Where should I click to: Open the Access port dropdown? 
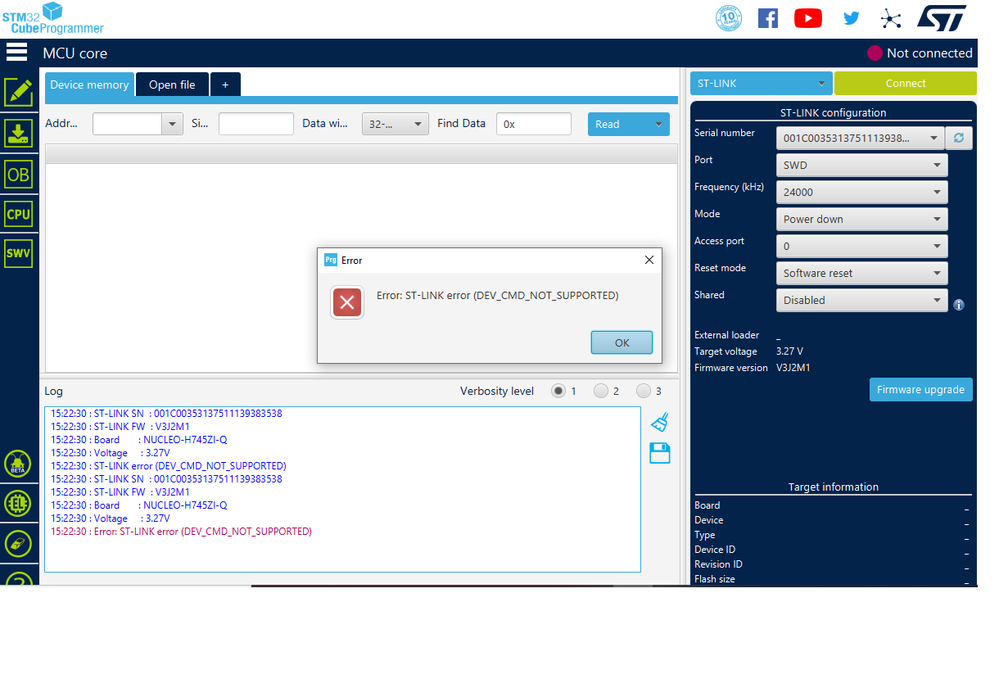tap(861, 246)
